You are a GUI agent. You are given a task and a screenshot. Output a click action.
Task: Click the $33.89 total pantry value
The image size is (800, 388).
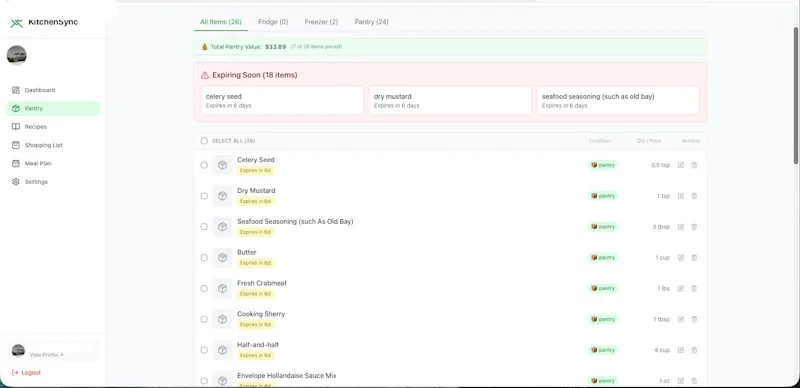(276, 47)
